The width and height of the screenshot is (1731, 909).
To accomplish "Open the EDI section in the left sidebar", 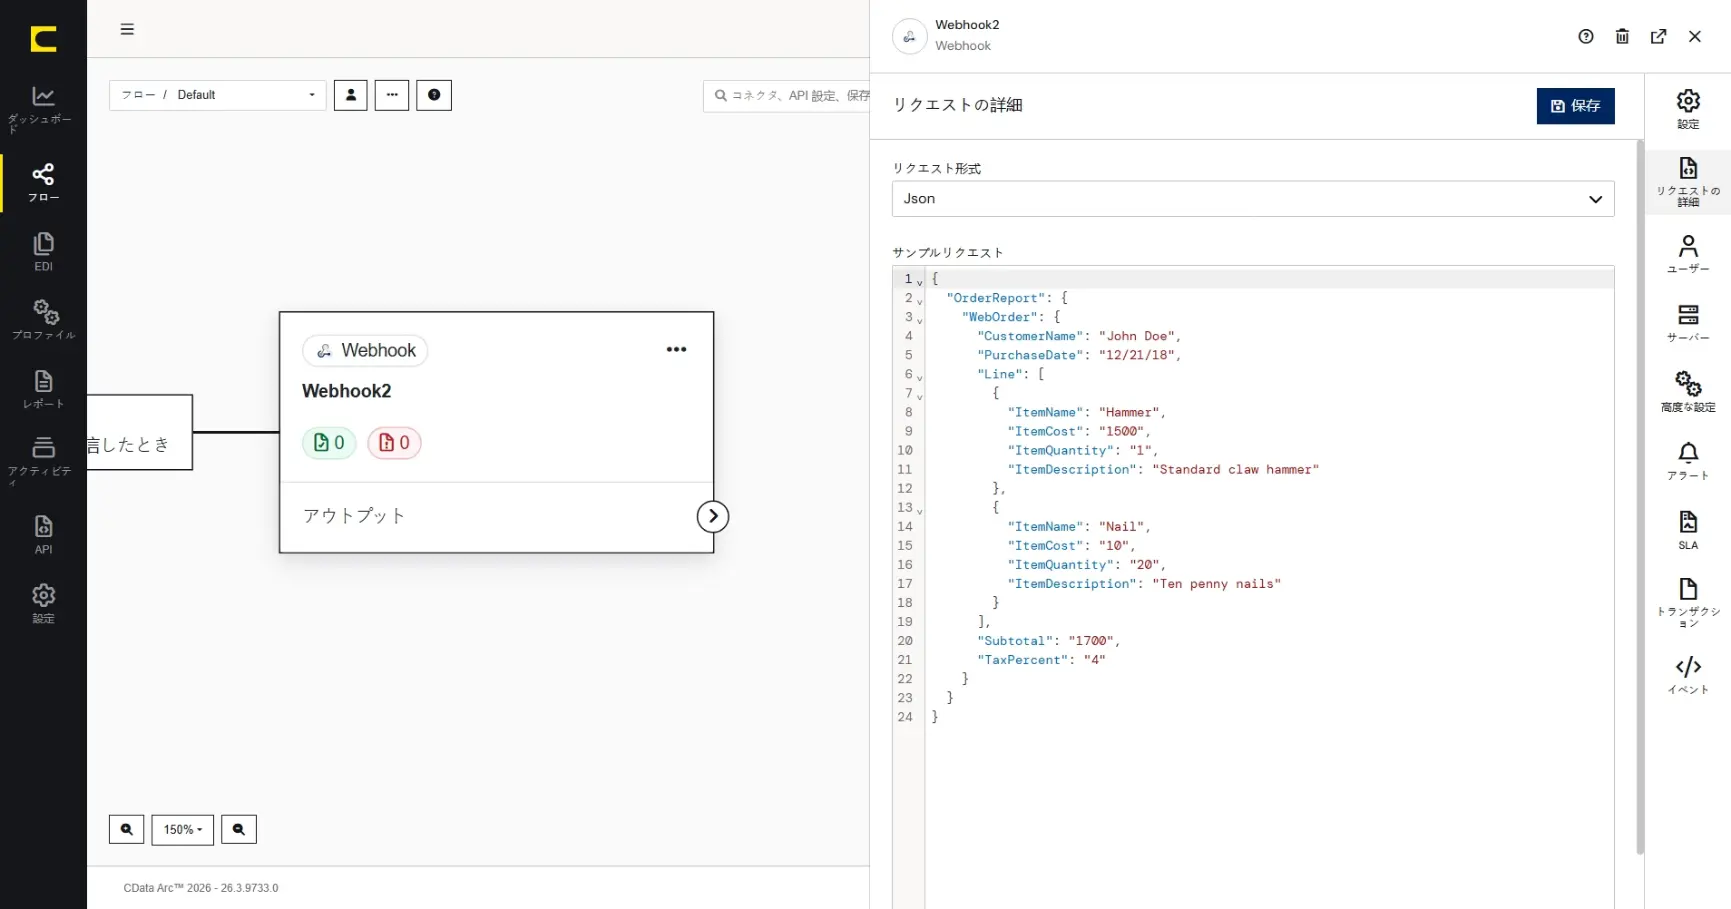I will [43, 252].
